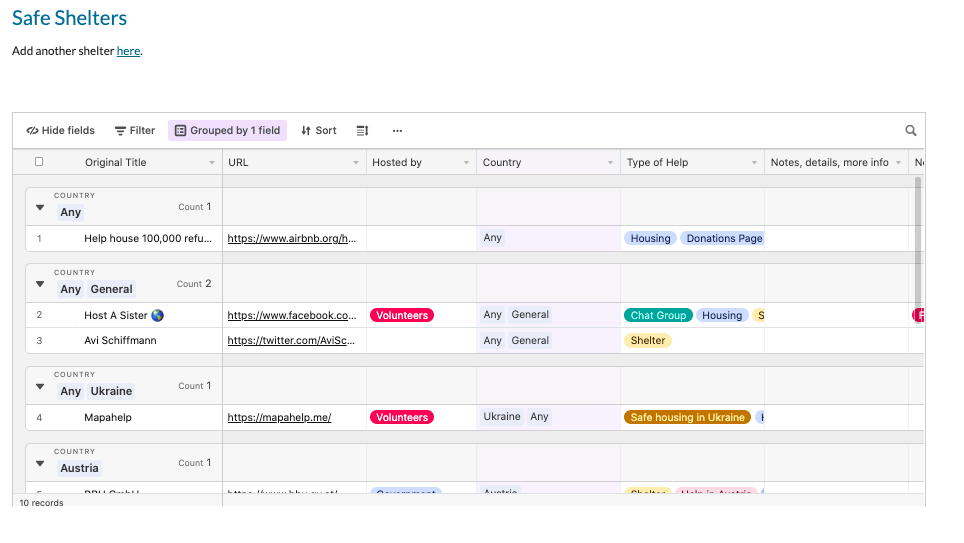Open the Filter menu

pos(135,130)
